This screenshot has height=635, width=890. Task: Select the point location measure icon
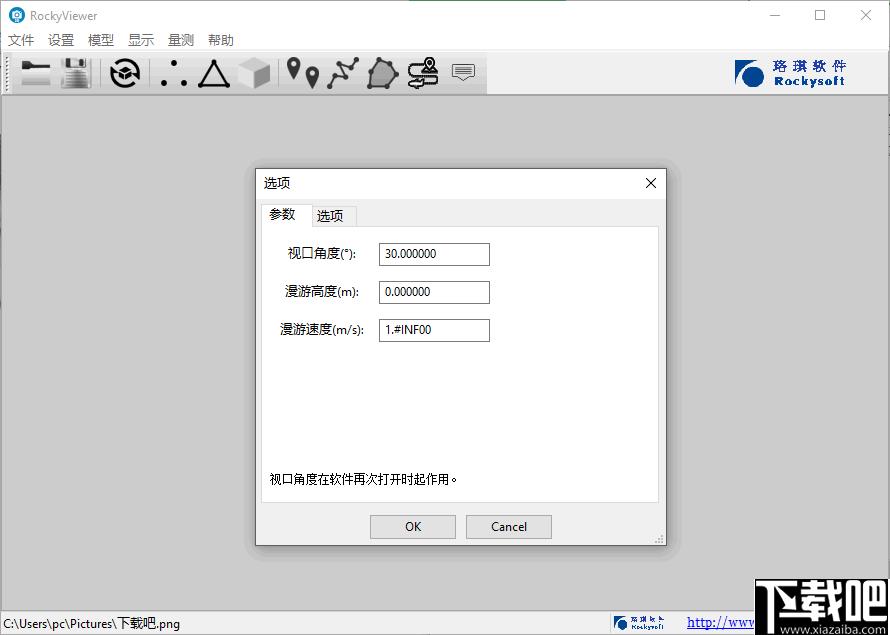tap(303, 73)
